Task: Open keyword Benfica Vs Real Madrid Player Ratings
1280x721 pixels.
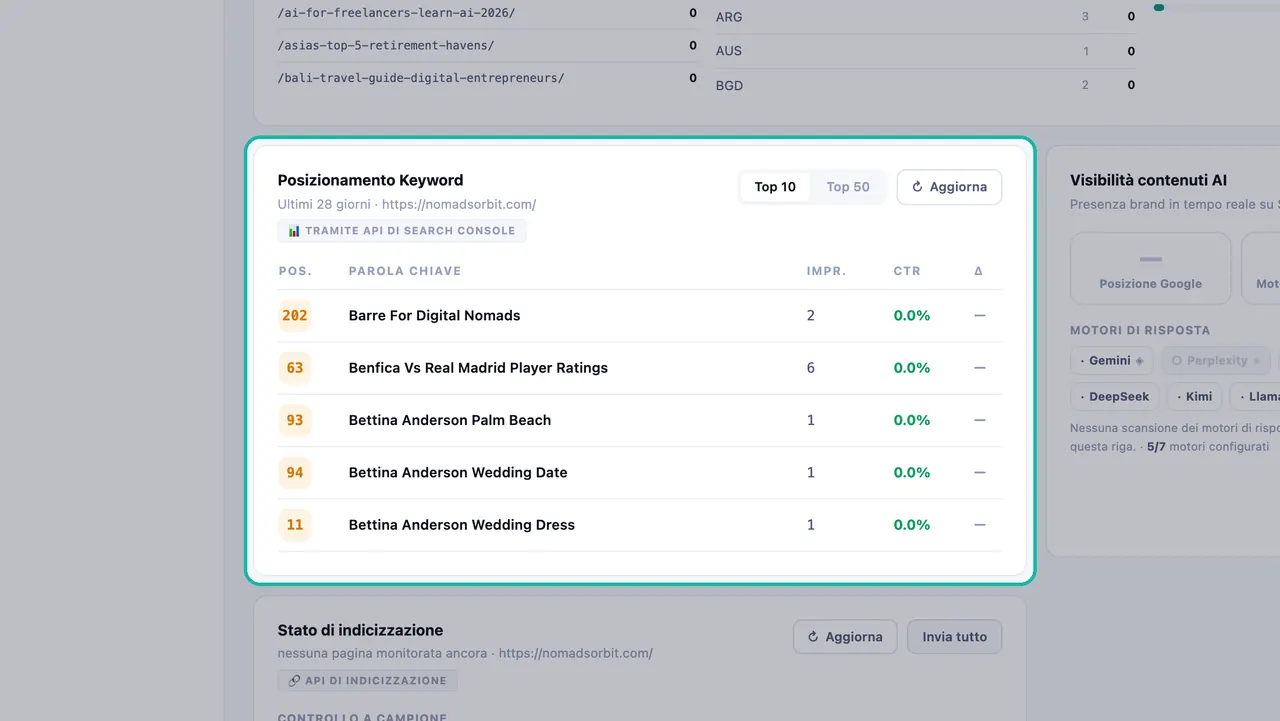Action: coord(478,368)
